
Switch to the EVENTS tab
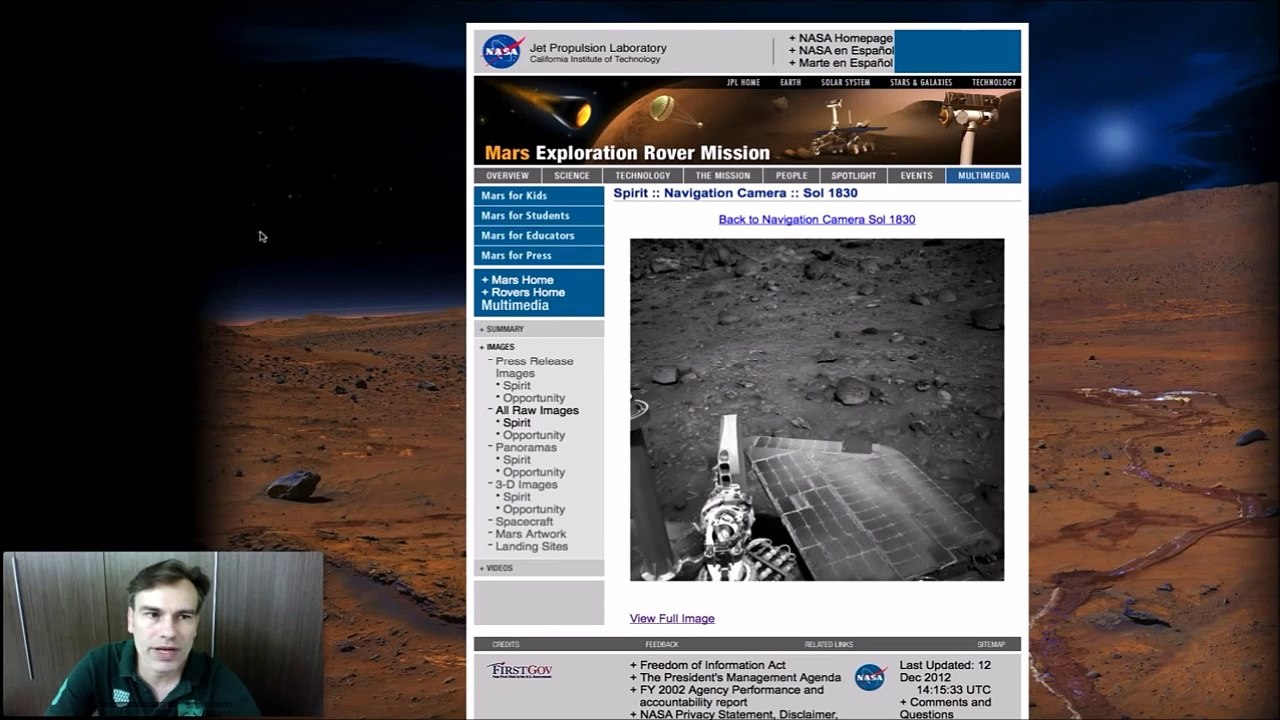pos(916,176)
